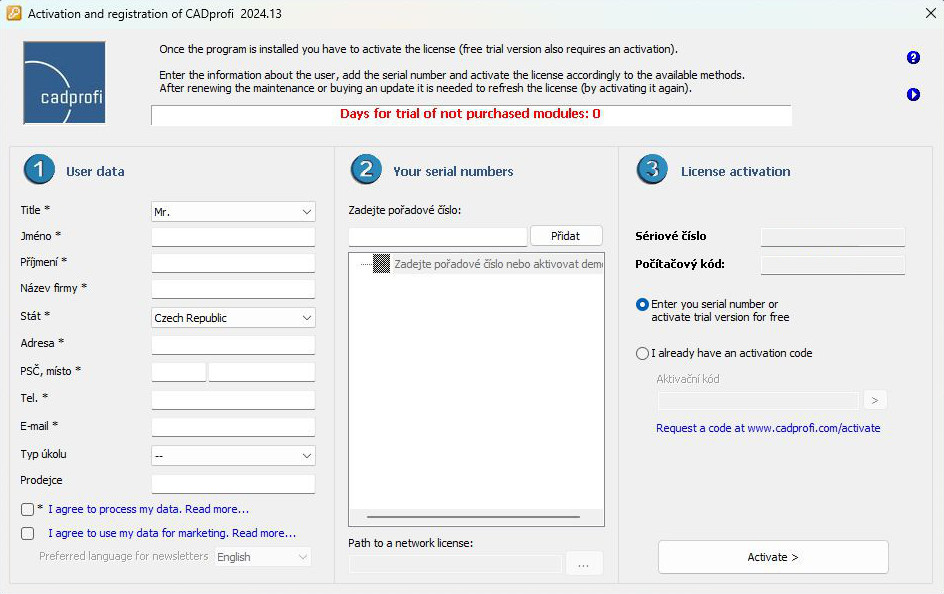
Task: Open Request a code at cadprofi.com/activate link
Action: tap(768, 428)
